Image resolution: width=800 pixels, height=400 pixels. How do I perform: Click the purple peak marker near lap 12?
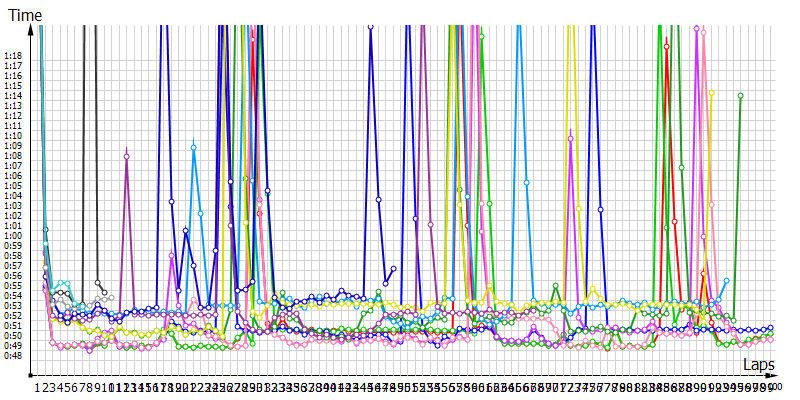126,156
